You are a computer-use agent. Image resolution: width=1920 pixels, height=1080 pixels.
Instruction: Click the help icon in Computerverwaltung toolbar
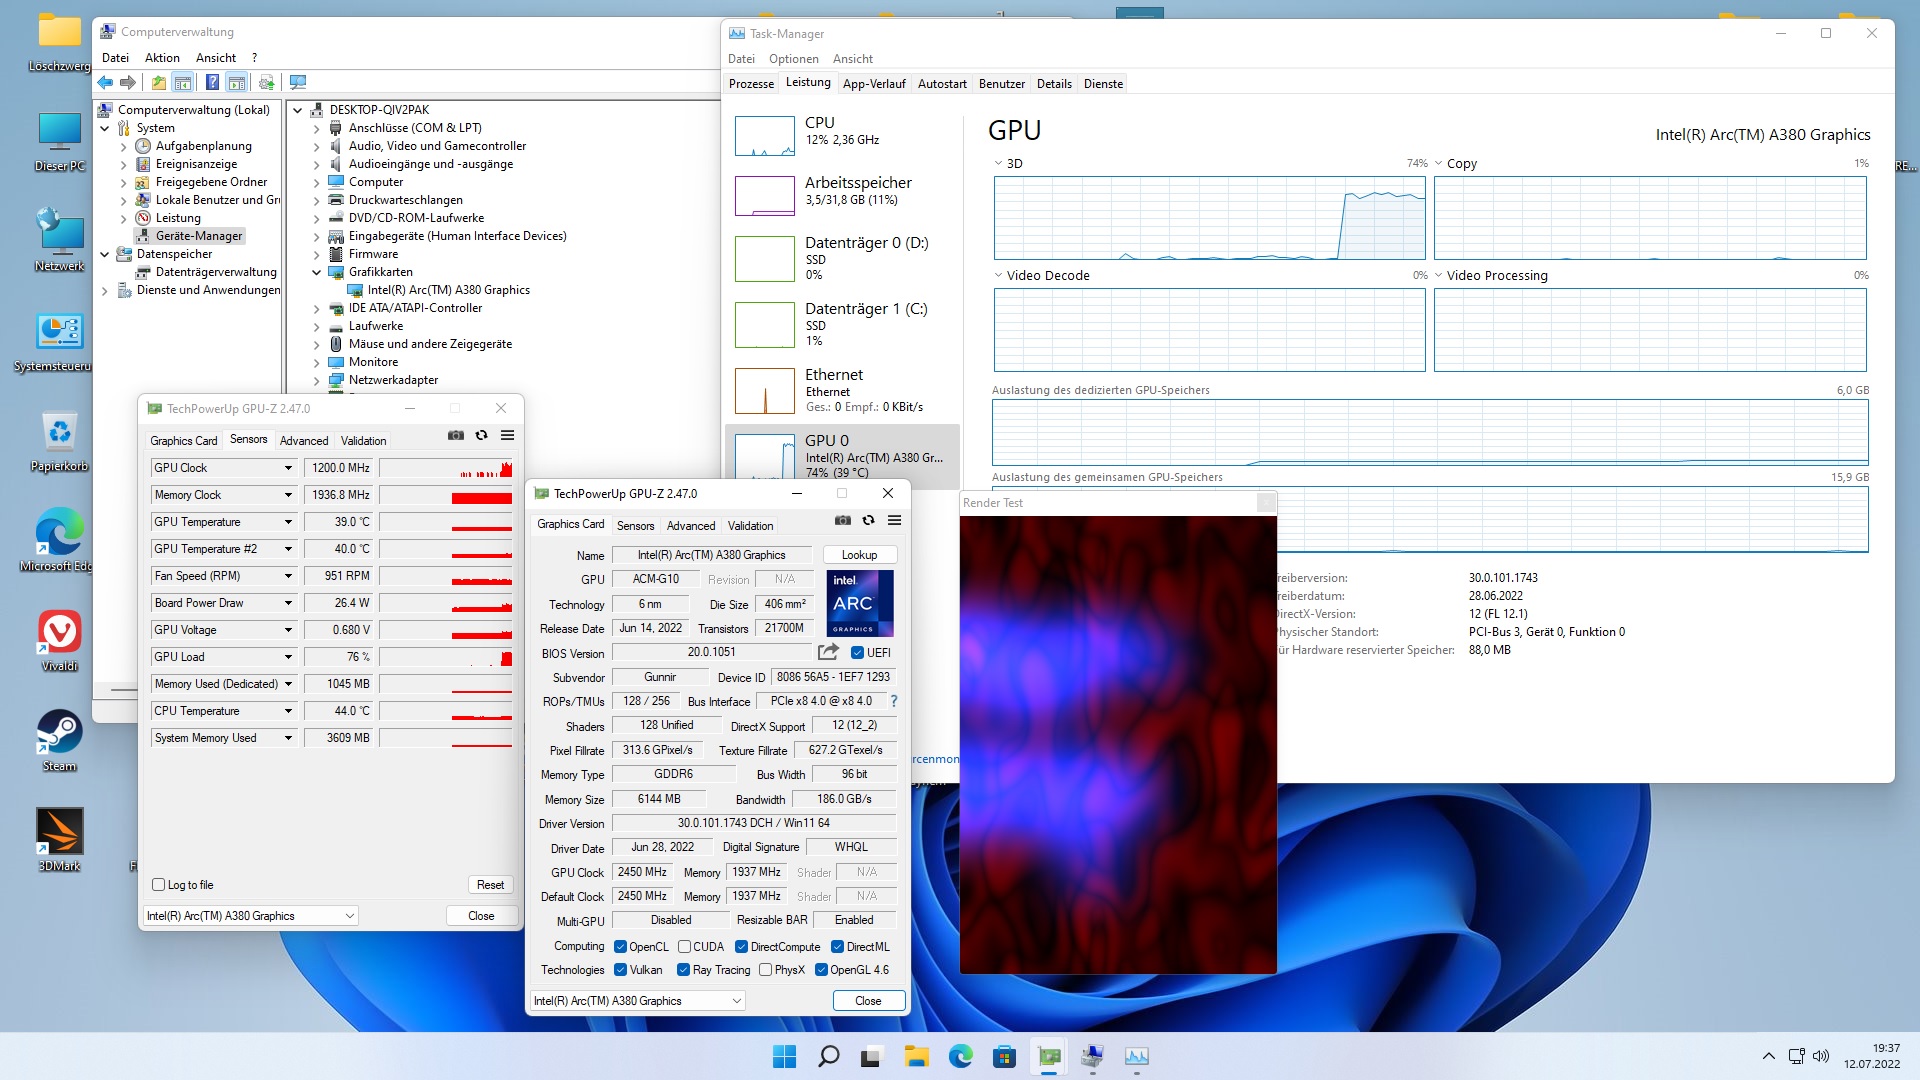click(212, 82)
